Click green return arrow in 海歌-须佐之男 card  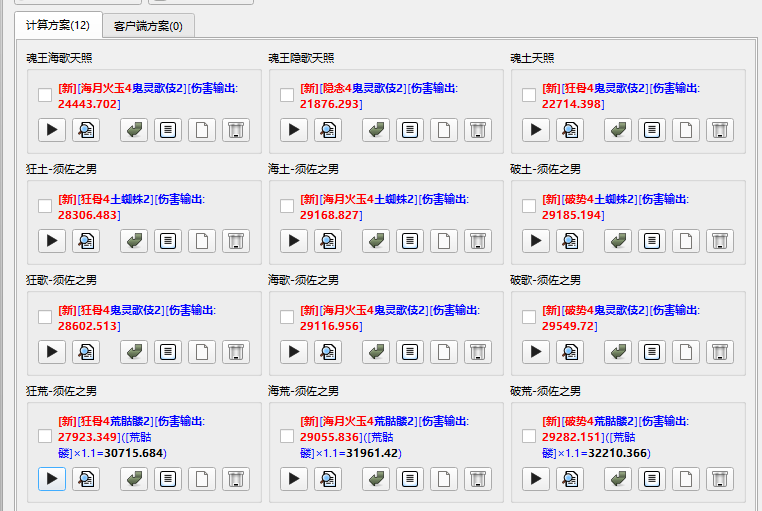(376, 352)
